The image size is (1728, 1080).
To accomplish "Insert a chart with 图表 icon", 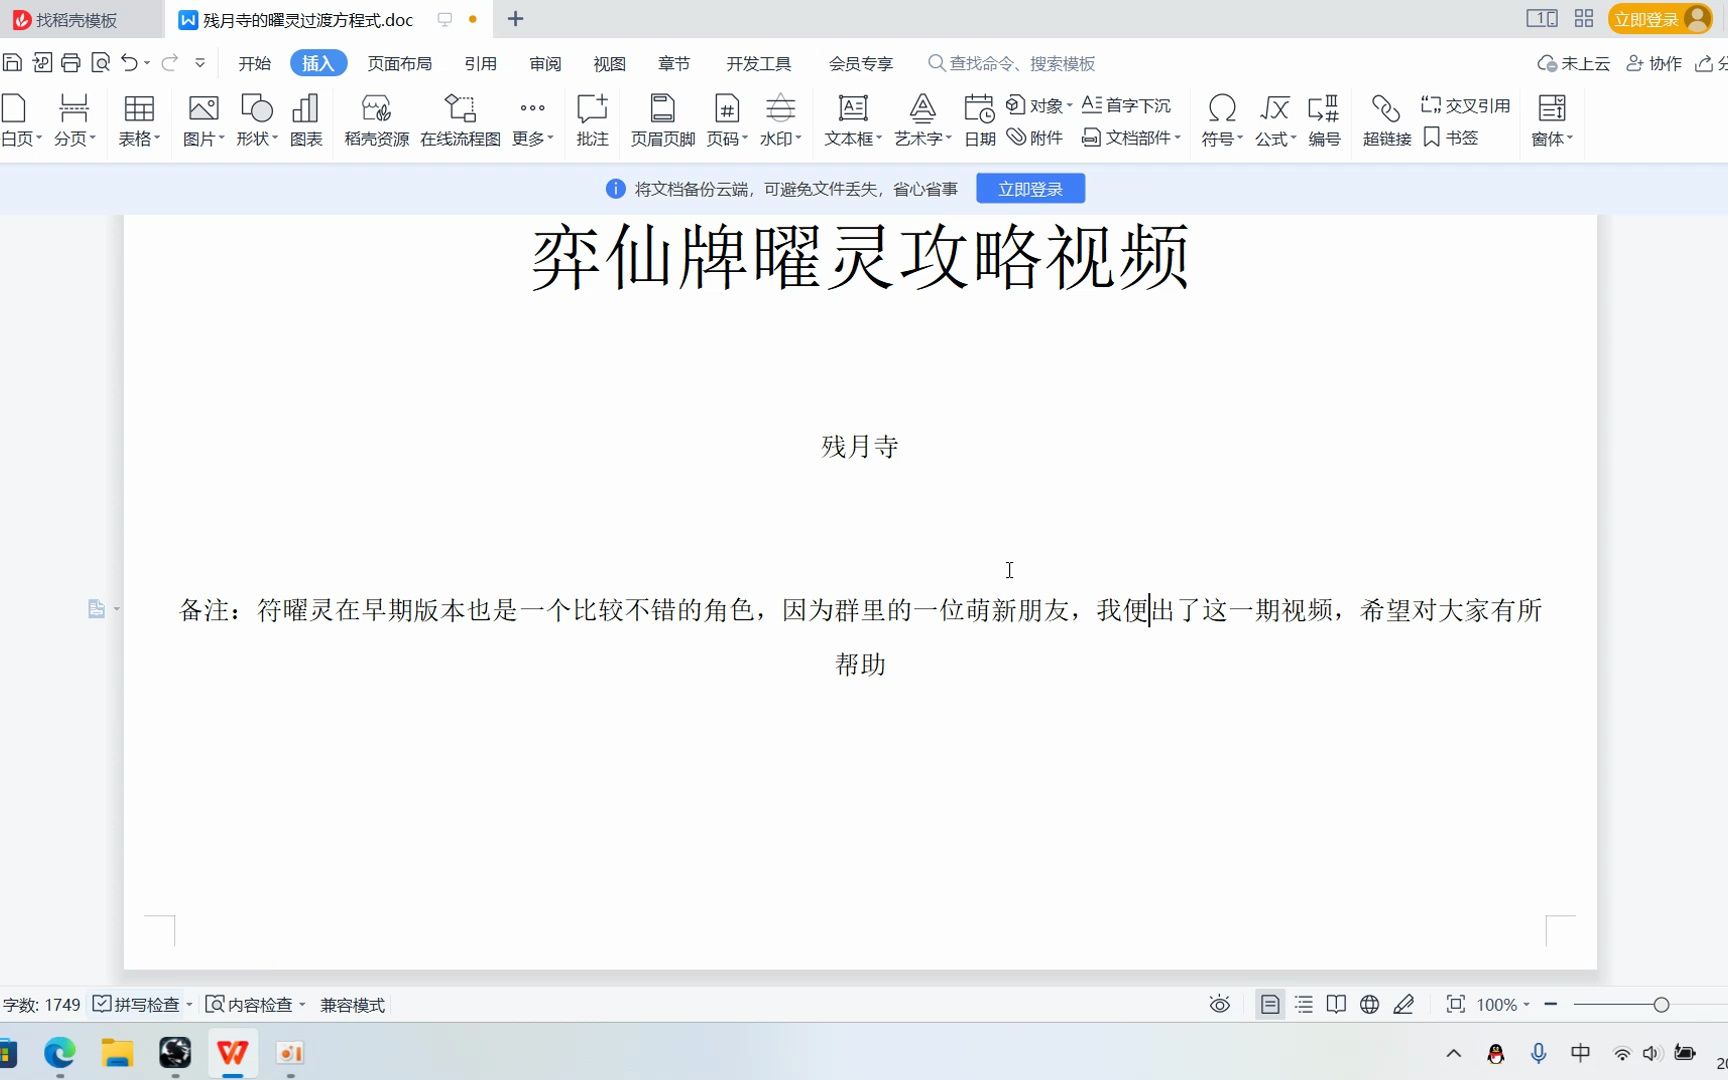I will coord(306,120).
